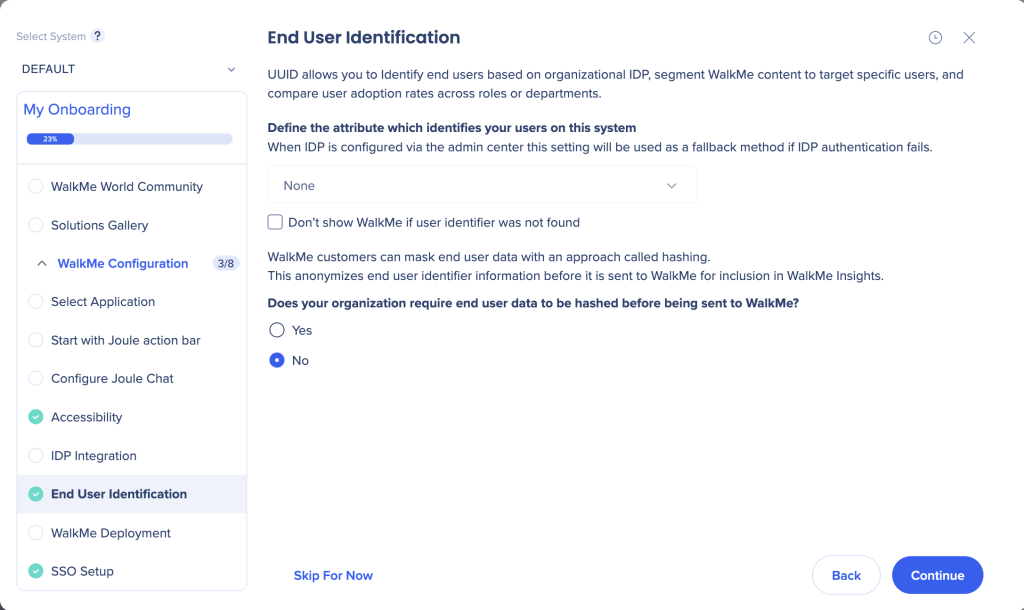Click the Back button
This screenshot has width=1024, height=610.
coord(846,575)
